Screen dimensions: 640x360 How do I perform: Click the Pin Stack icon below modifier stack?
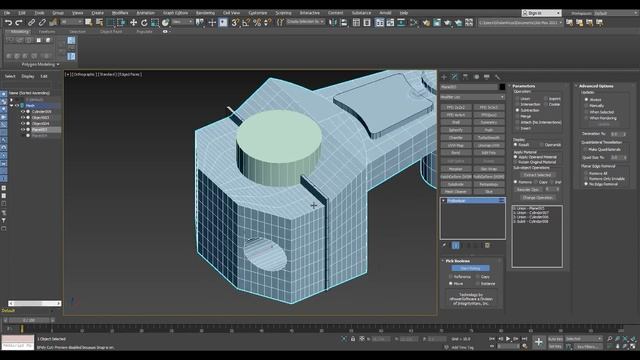coord(444,245)
